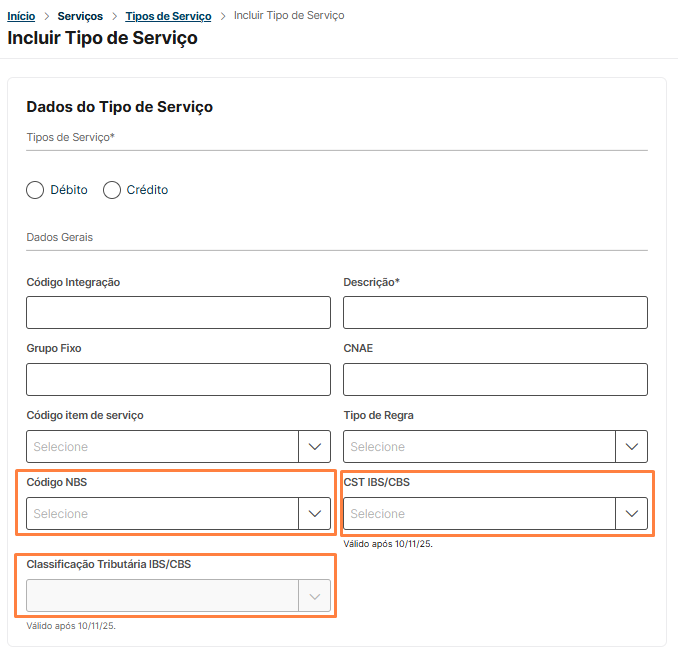This screenshot has height=654, width=678.
Task: Click the Classificação Tributária IBS/CBS select box
Action: coord(162,597)
